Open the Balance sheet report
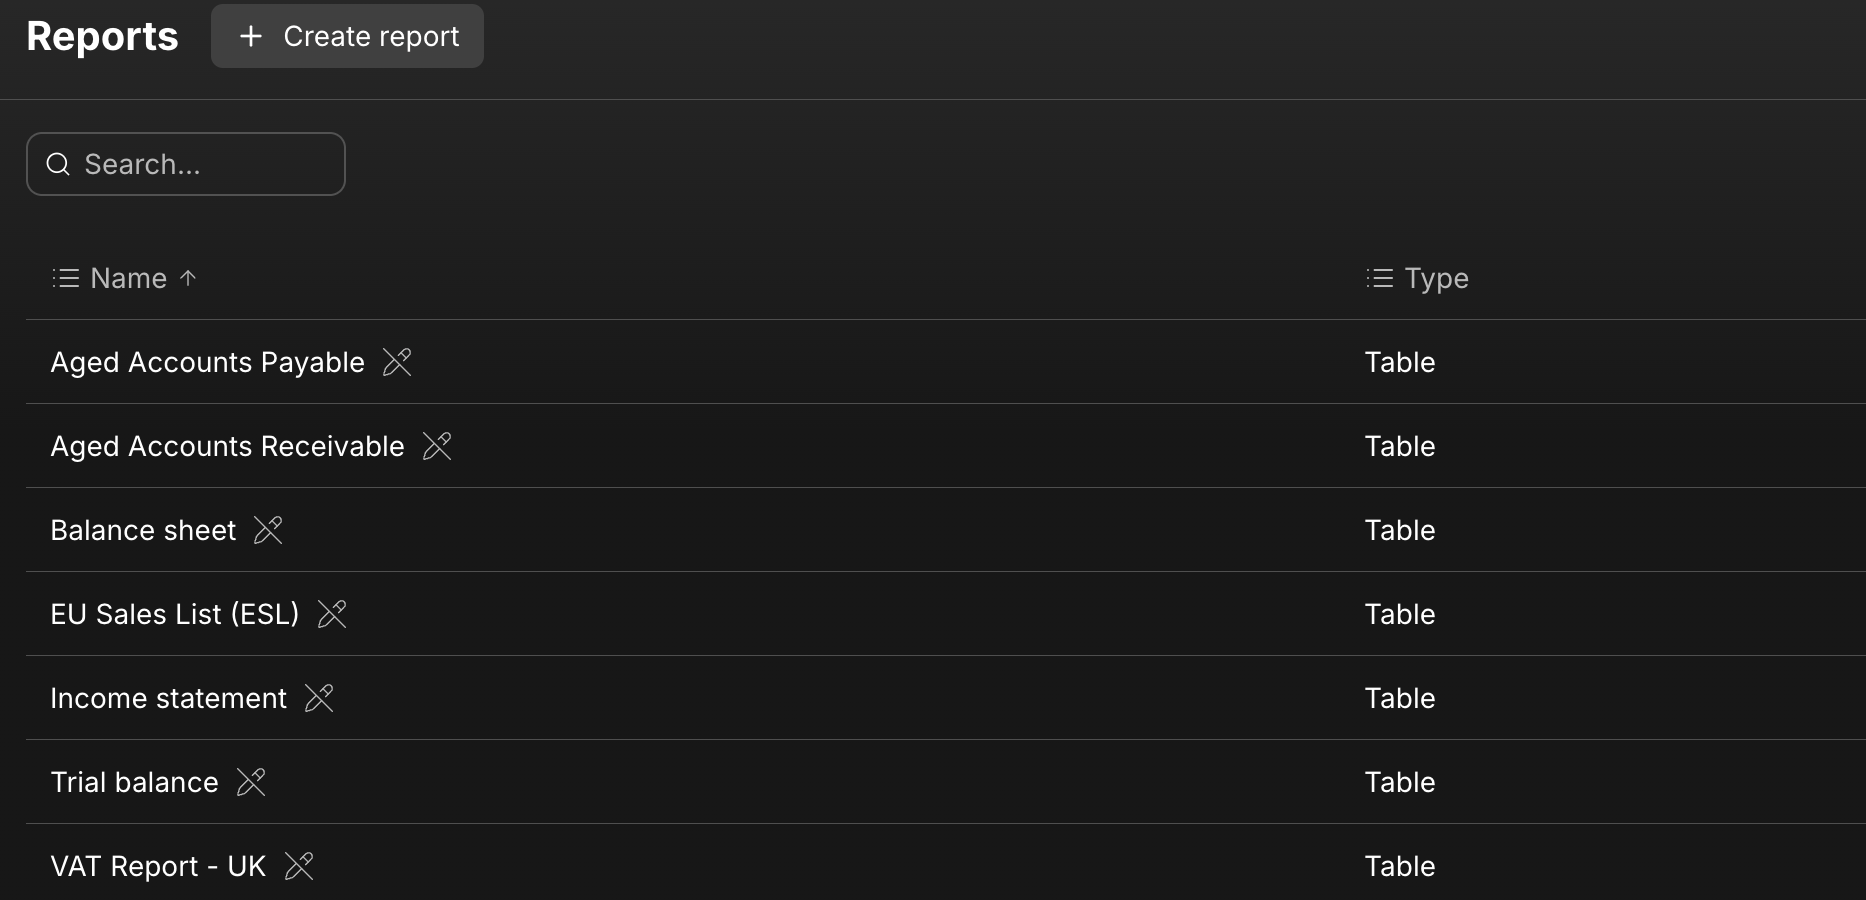Viewport: 1866px width, 900px height. coord(143,530)
